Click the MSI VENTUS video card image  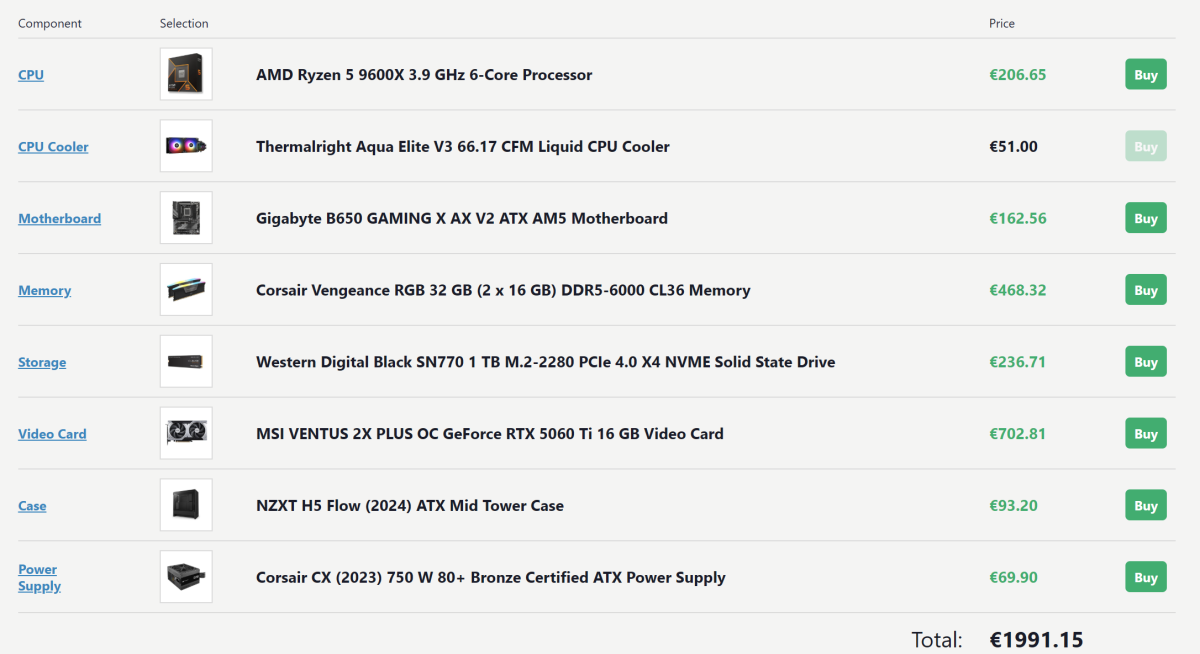click(x=186, y=434)
